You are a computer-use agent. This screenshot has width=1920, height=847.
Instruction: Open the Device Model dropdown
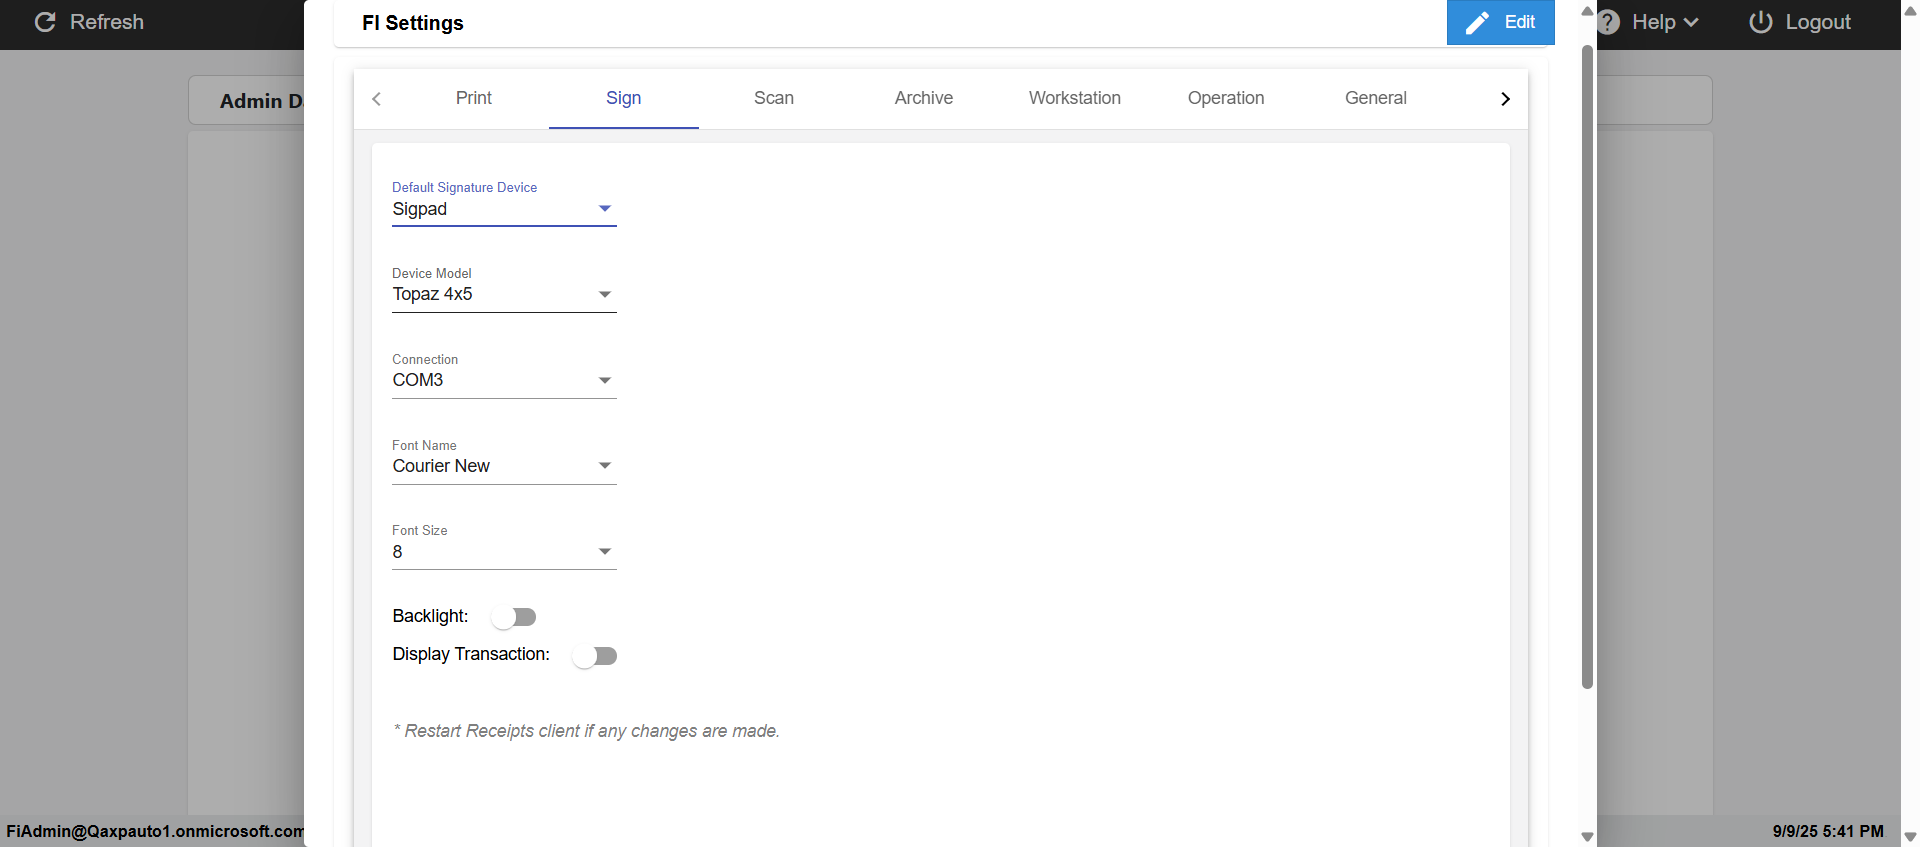pyautogui.click(x=504, y=294)
